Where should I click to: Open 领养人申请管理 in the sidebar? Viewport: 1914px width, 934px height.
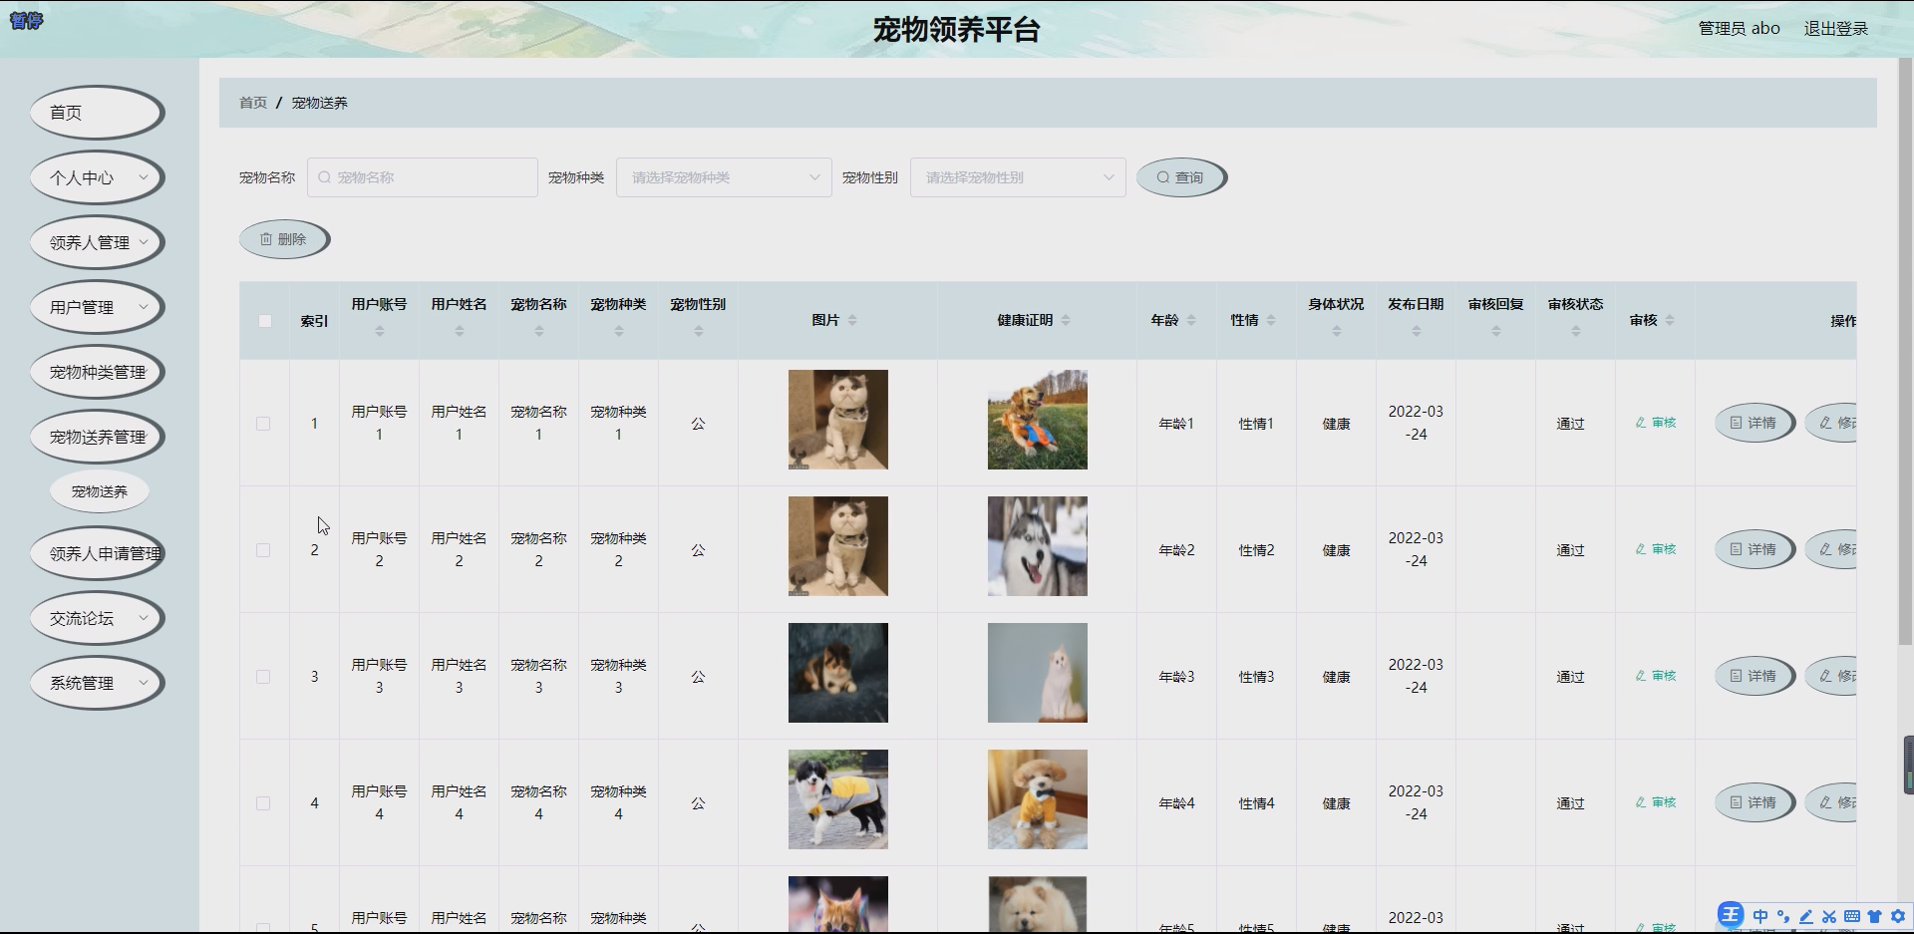[97, 553]
